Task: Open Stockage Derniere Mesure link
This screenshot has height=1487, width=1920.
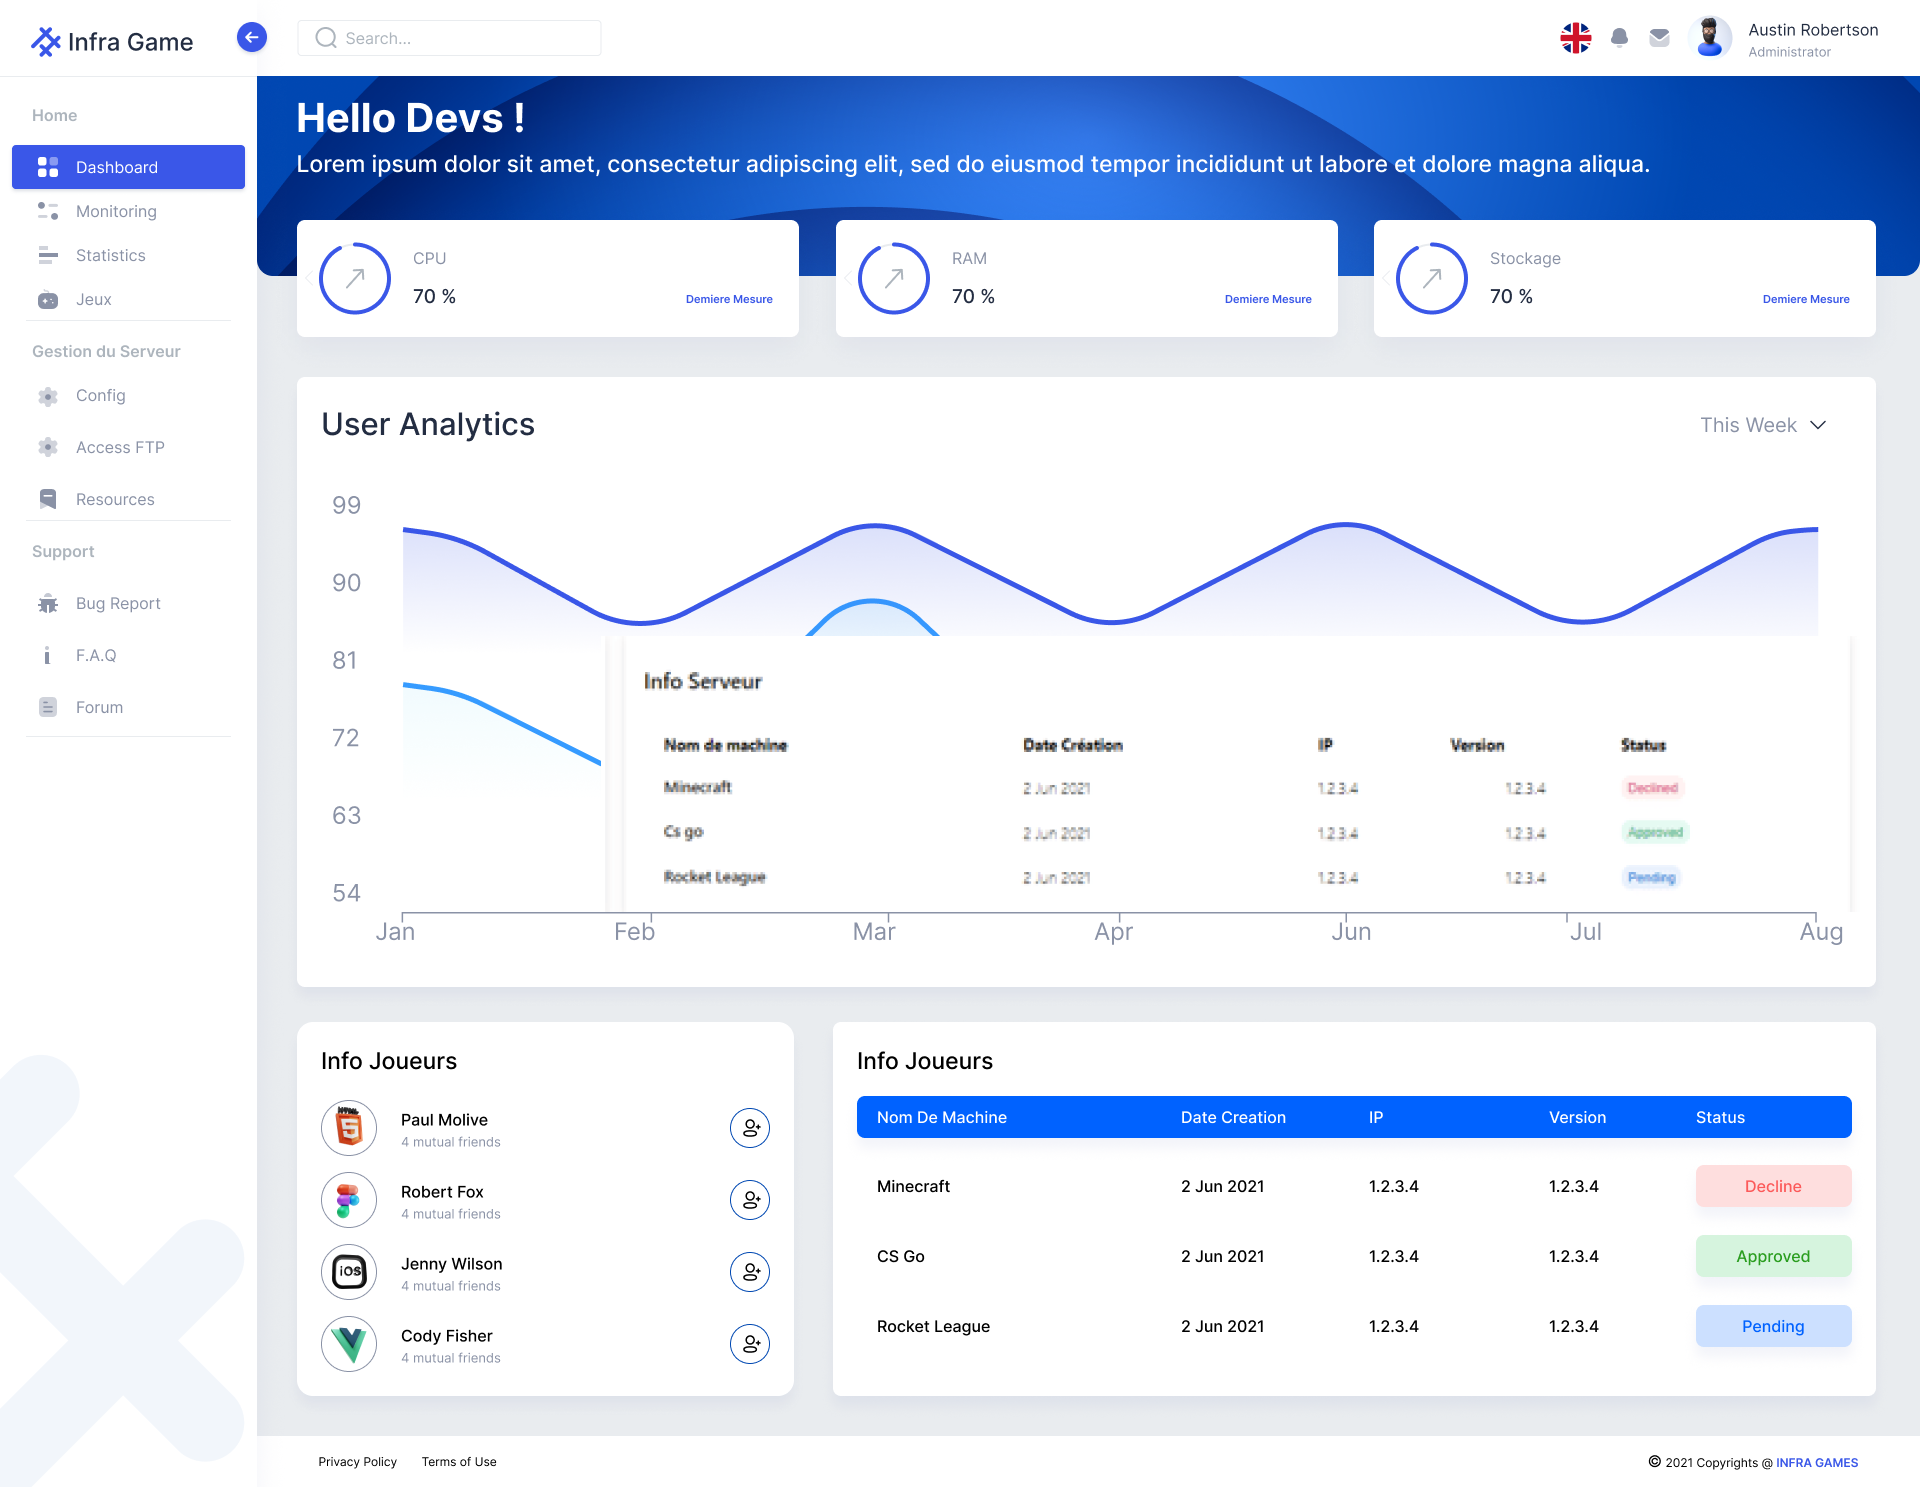Action: pyautogui.click(x=1806, y=299)
